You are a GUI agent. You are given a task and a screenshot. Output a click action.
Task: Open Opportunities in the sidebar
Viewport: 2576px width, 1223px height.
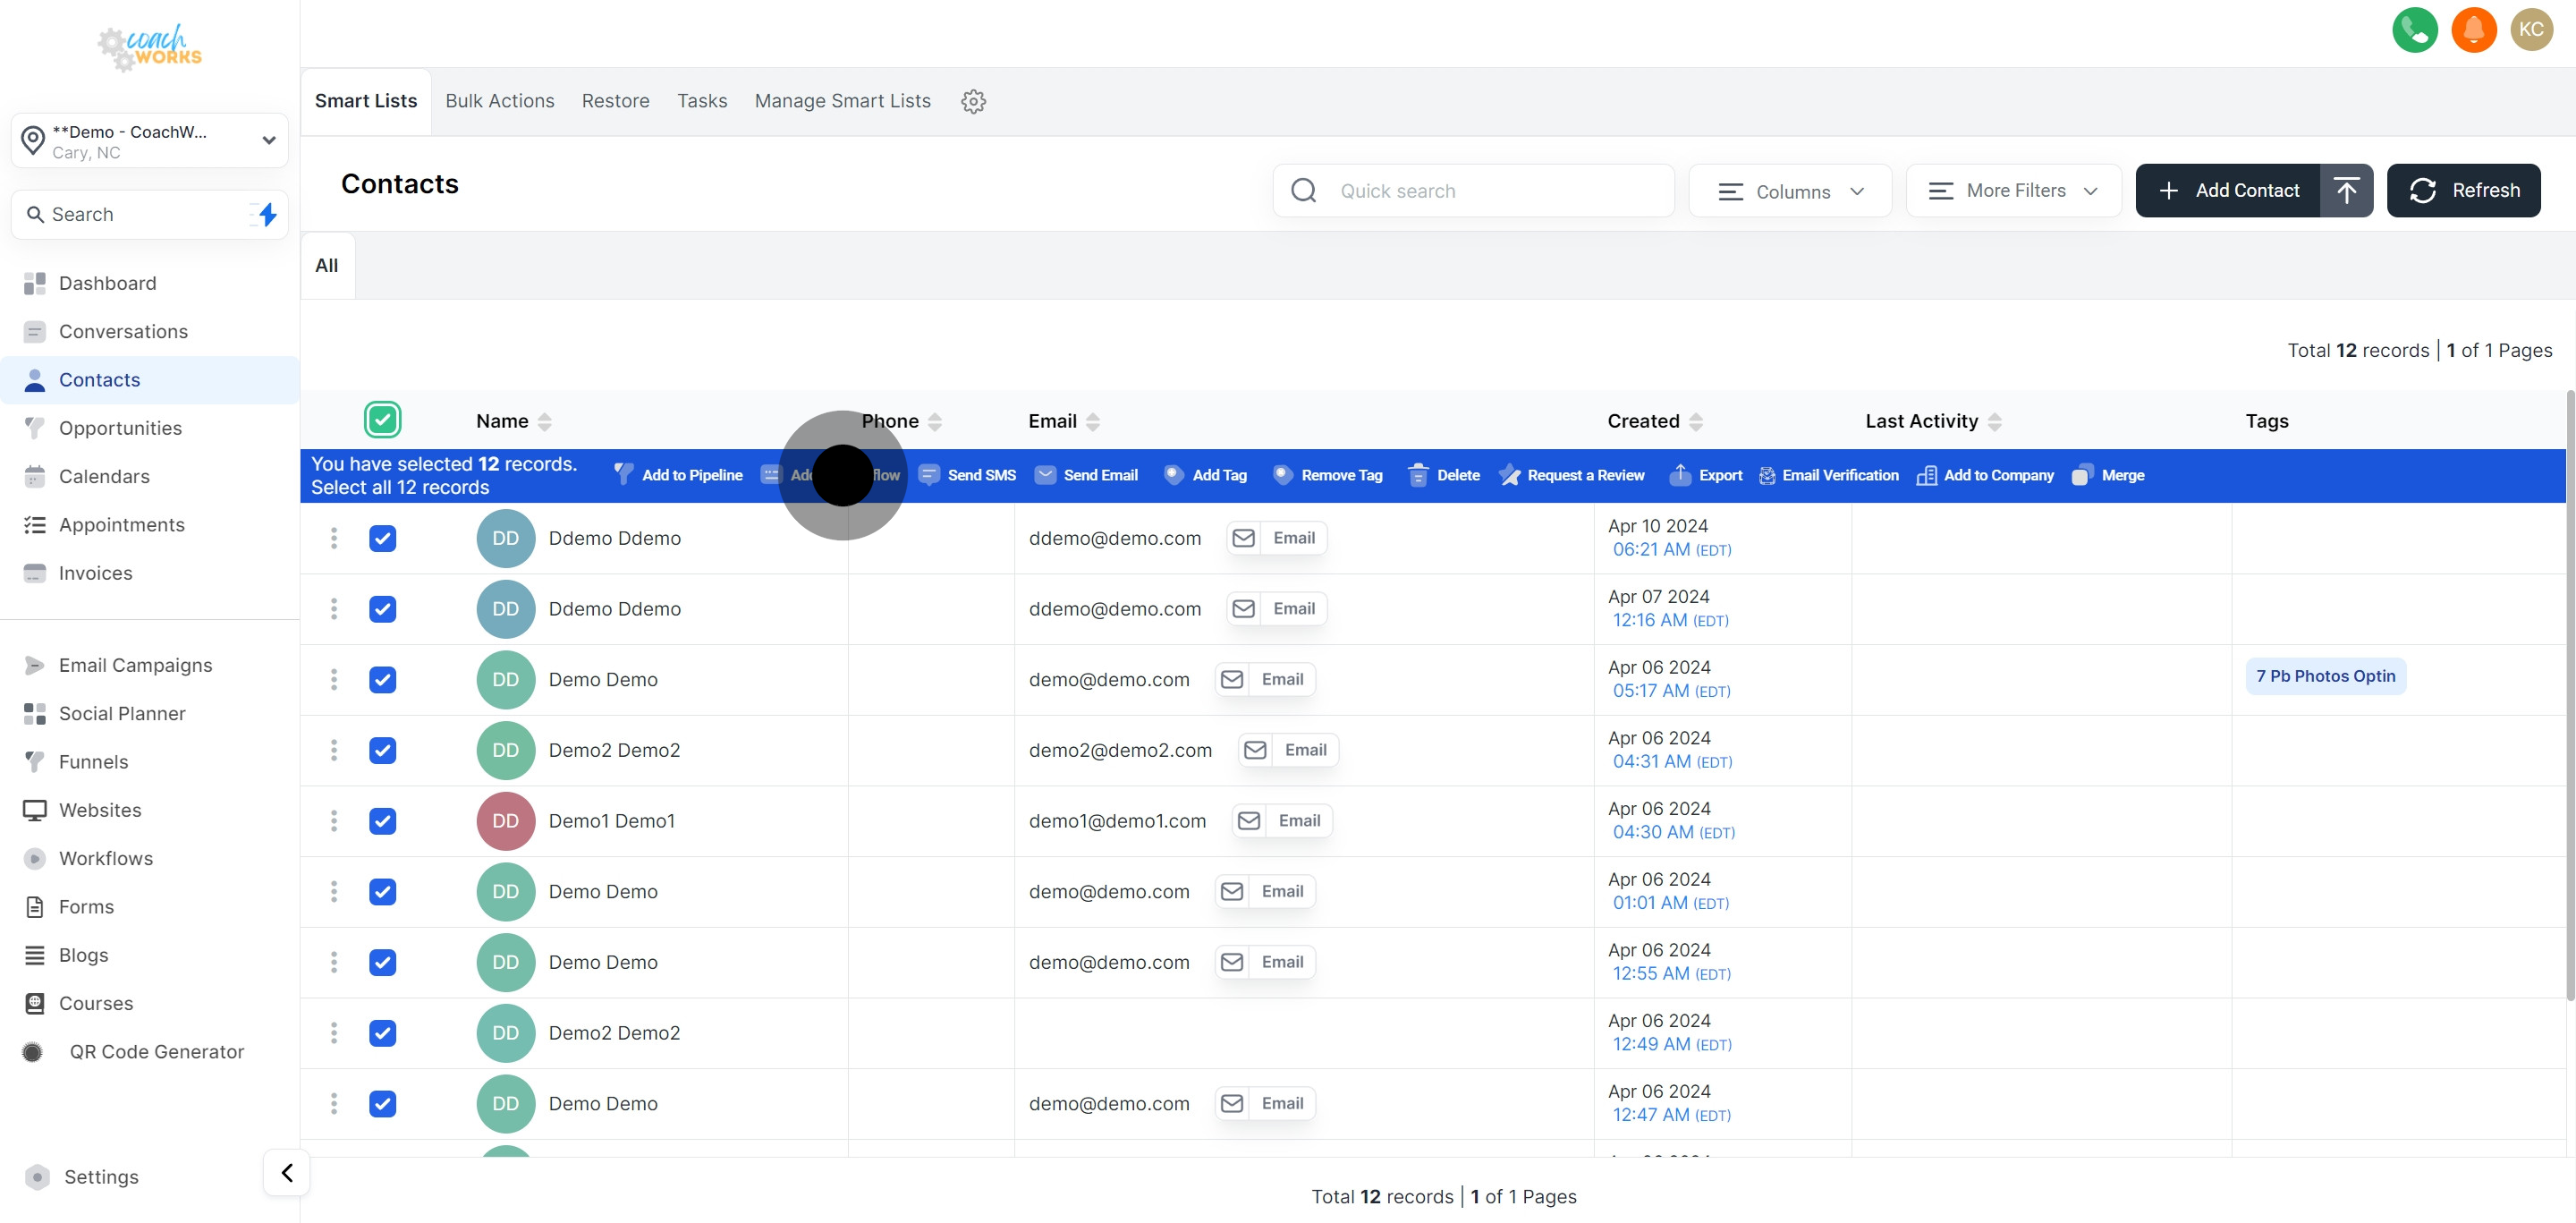tap(120, 428)
